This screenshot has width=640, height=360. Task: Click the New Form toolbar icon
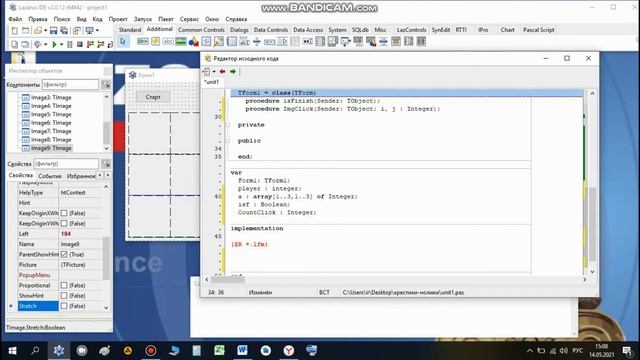[x=25, y=31]
